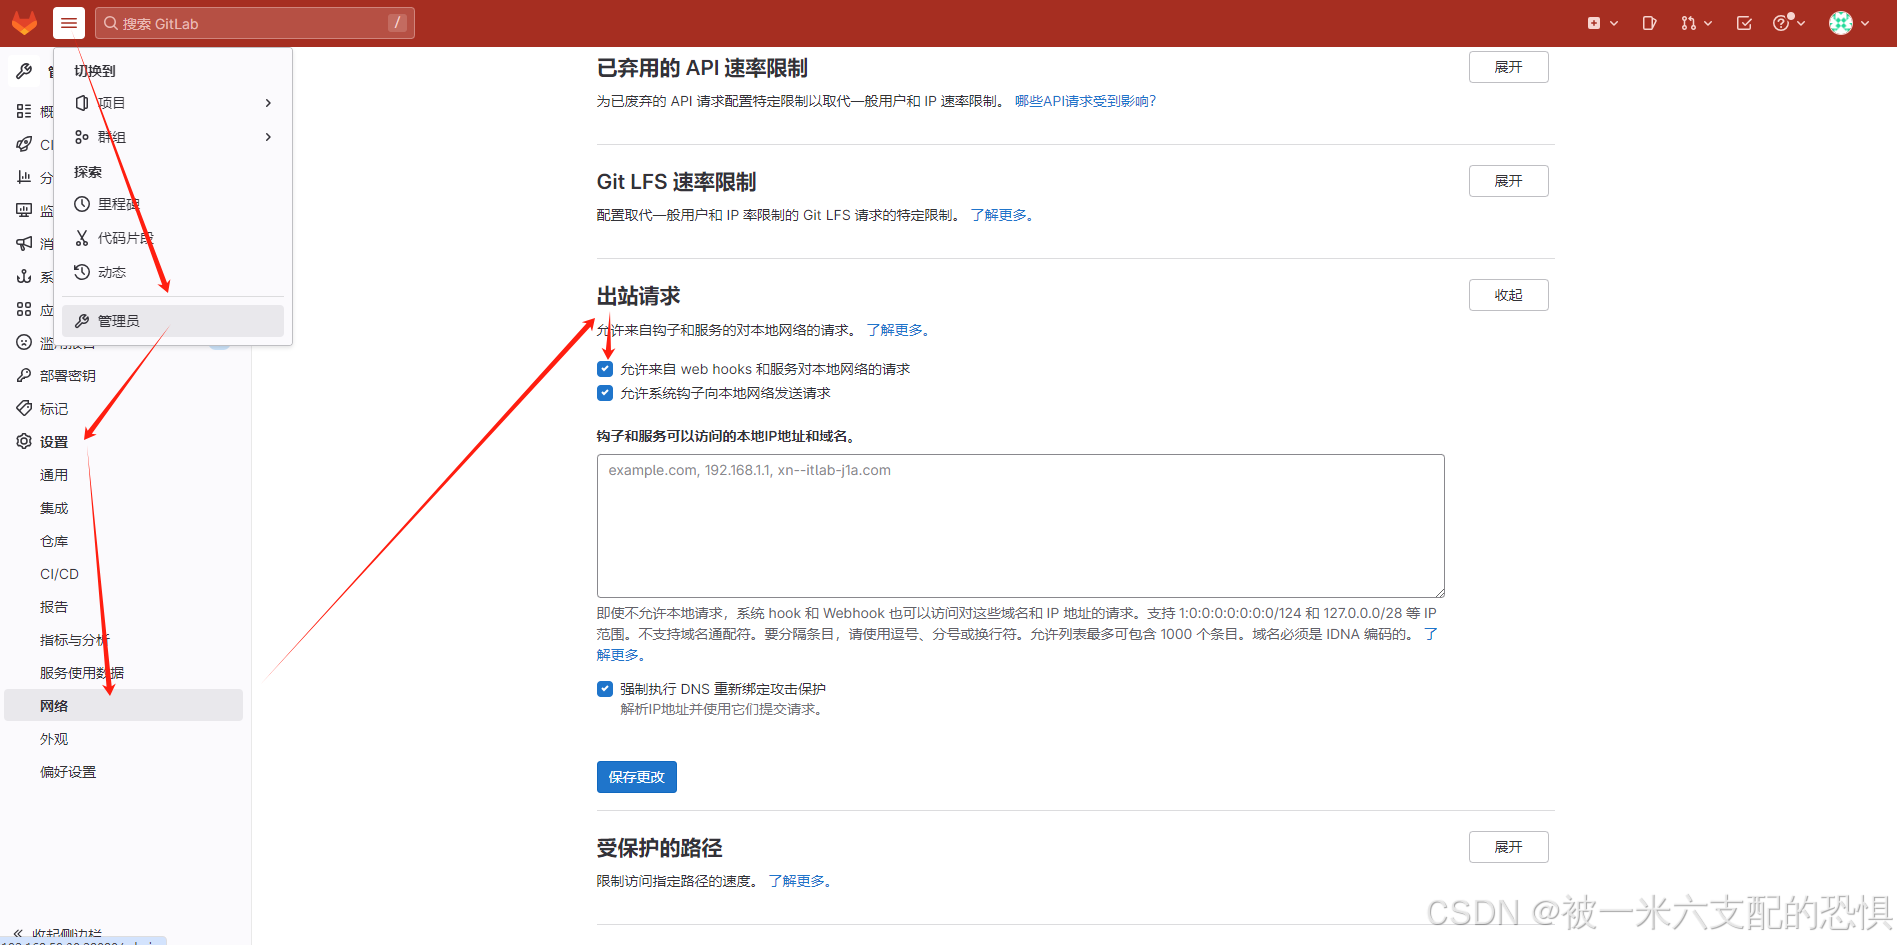This screenshot has height=945, width=1897.
Task: Open 动态 from explore menu
Action: 173,272
